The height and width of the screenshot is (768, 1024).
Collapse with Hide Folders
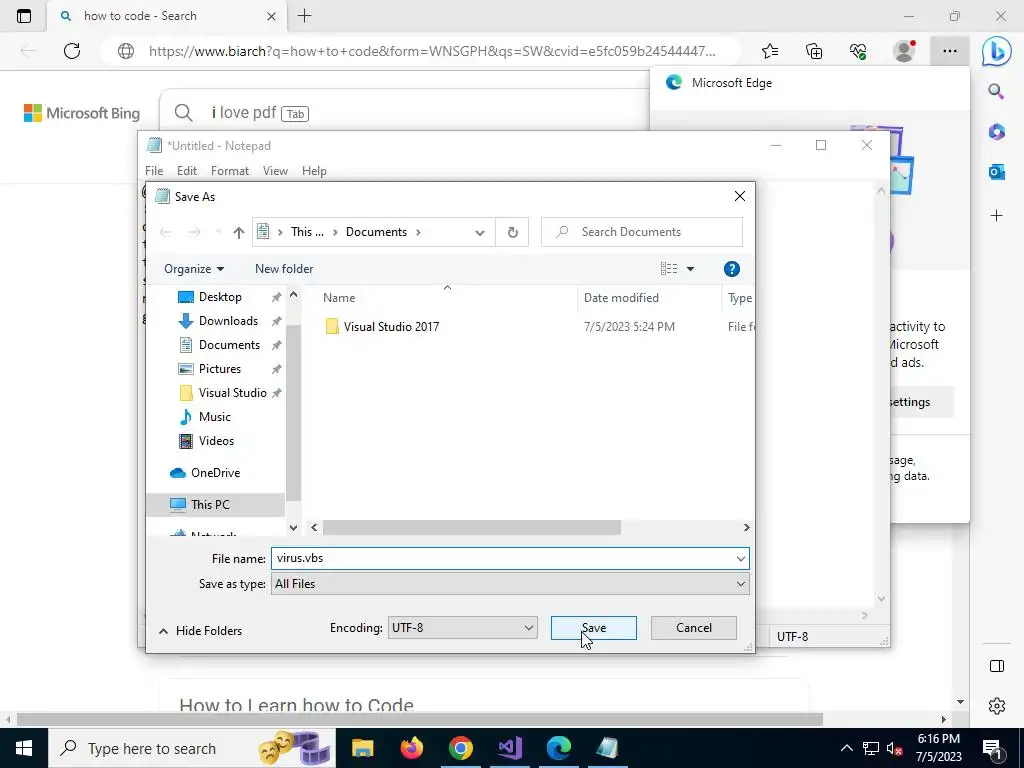[x=200, y=631]
